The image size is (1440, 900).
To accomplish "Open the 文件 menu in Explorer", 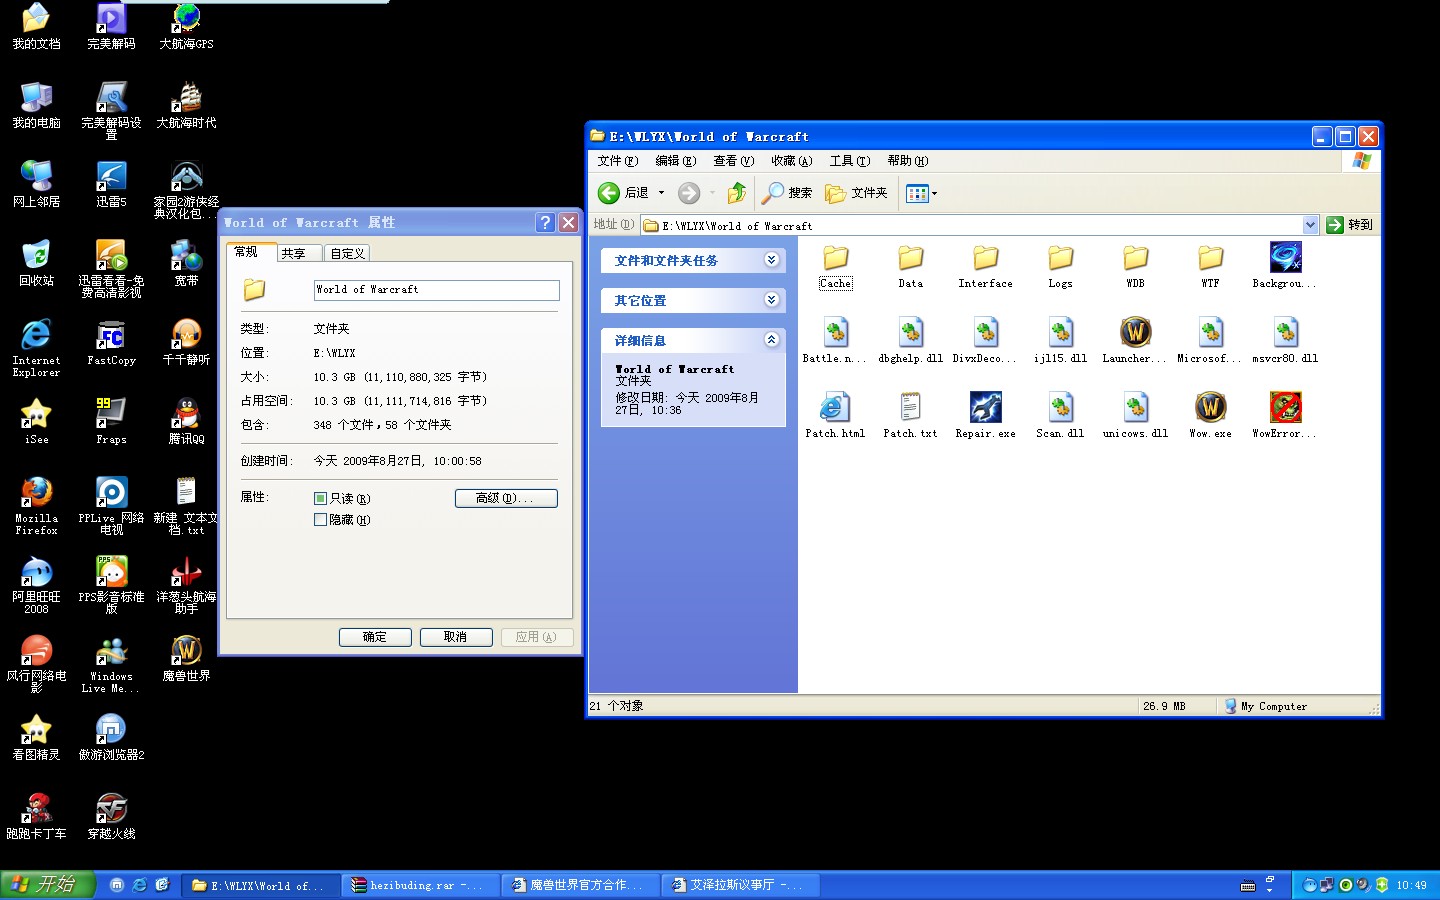I will (x=617, y=161).
